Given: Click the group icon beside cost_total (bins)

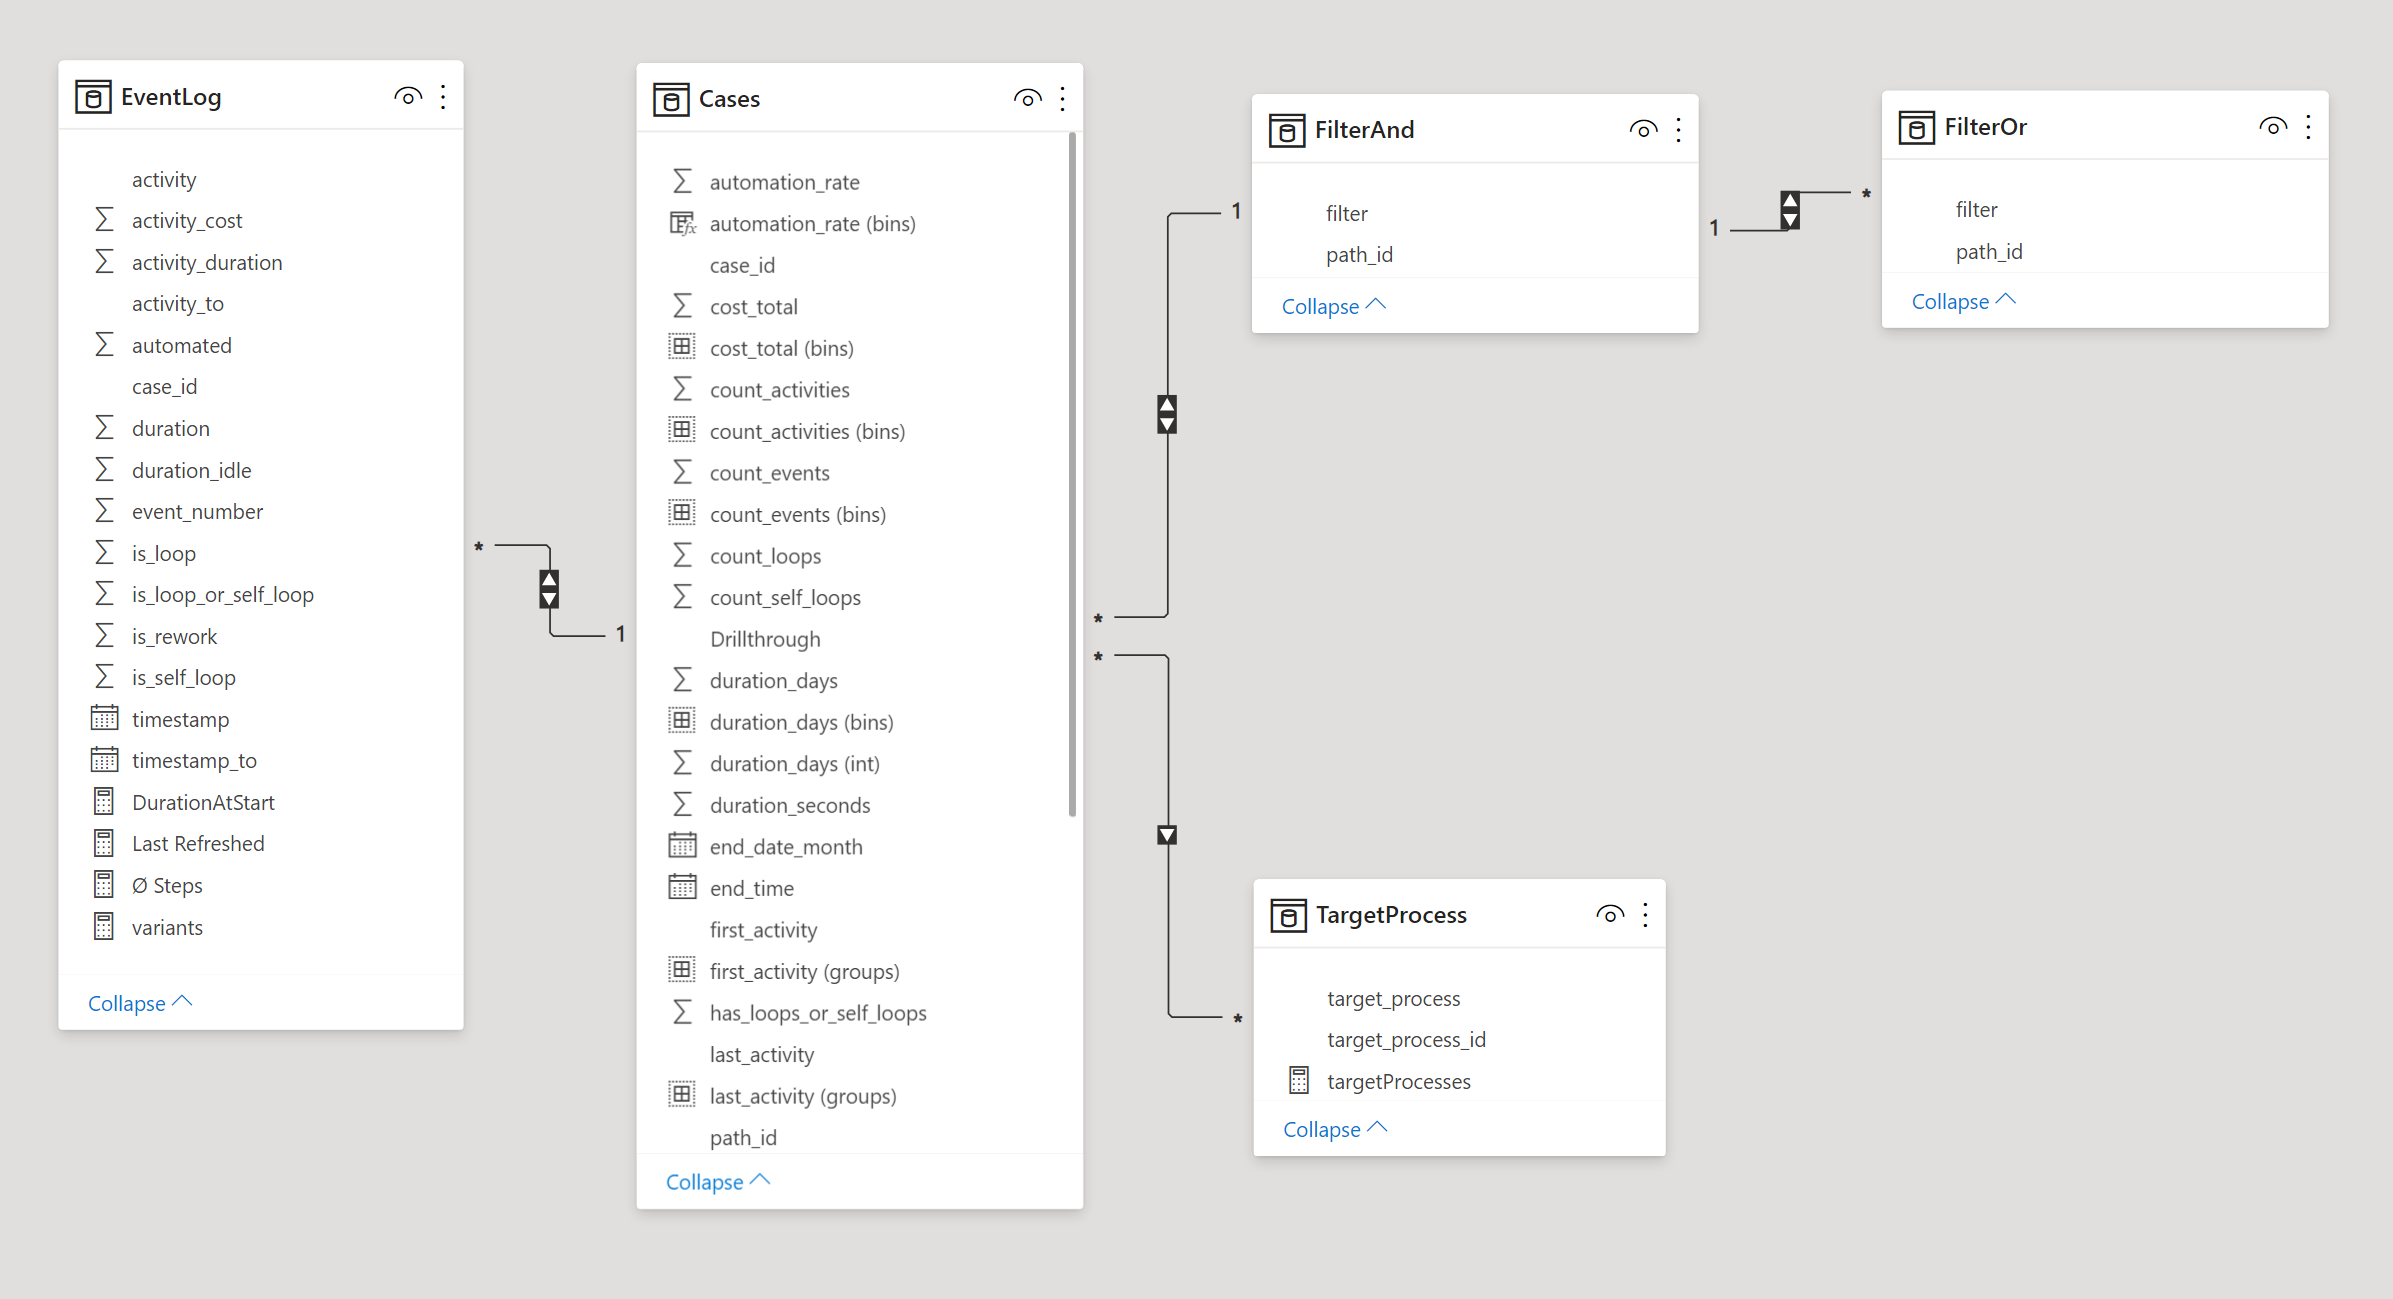Looking at the screenshot, I should [682, 347].
